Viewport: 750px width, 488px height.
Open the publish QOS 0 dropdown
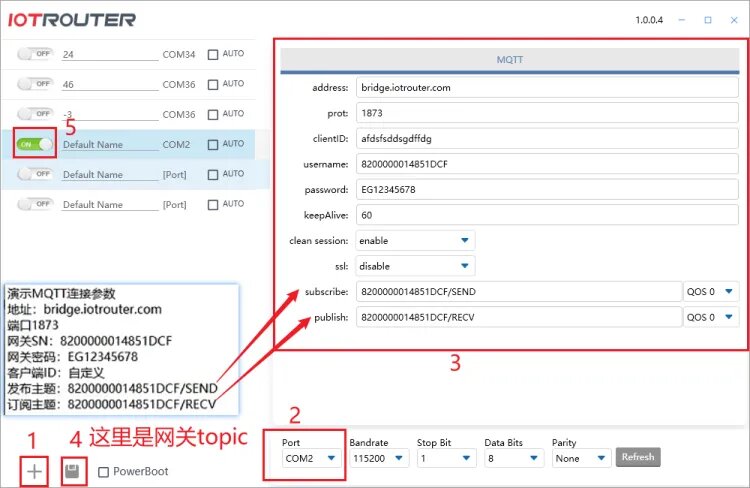point(711,318)
